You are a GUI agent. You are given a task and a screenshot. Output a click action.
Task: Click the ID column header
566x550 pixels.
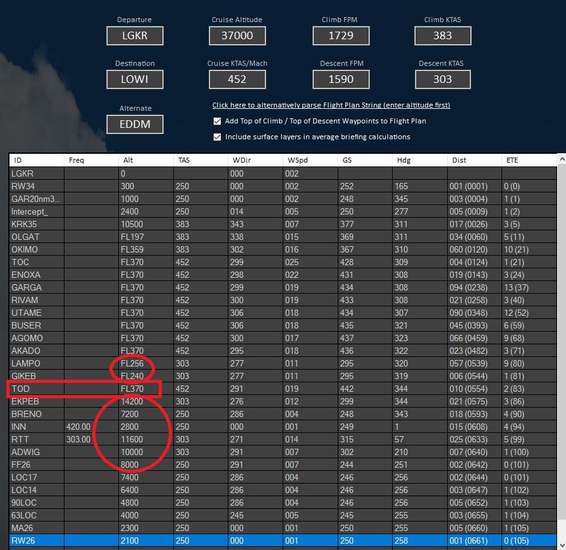(x=37, y=160)
